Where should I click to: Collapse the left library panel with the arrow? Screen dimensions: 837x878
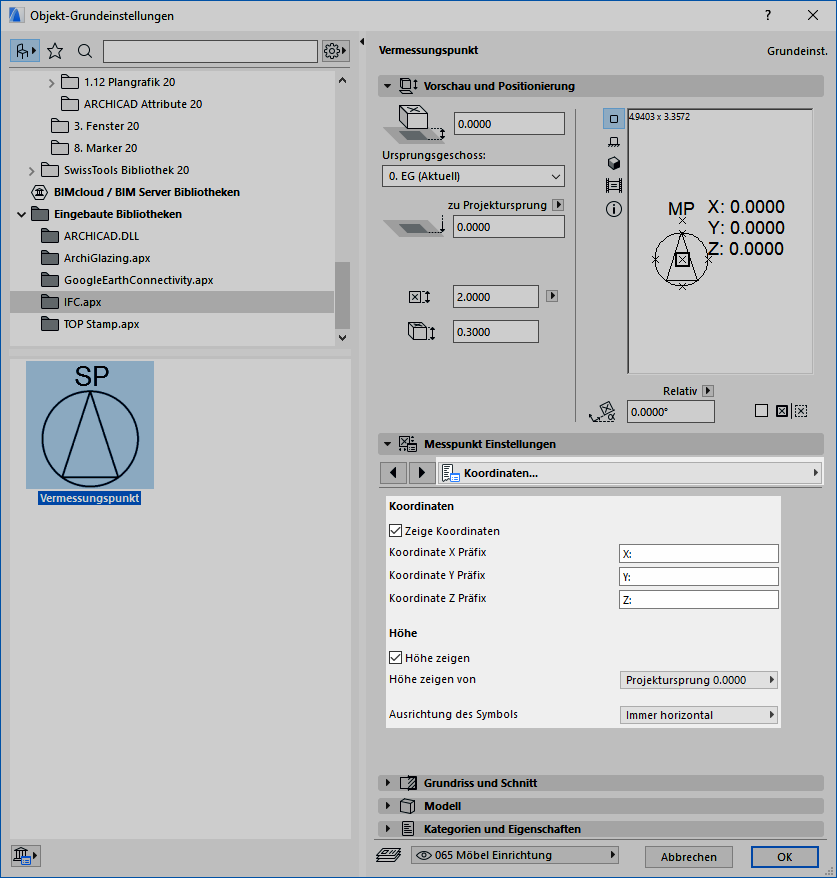tap(362, 41)
